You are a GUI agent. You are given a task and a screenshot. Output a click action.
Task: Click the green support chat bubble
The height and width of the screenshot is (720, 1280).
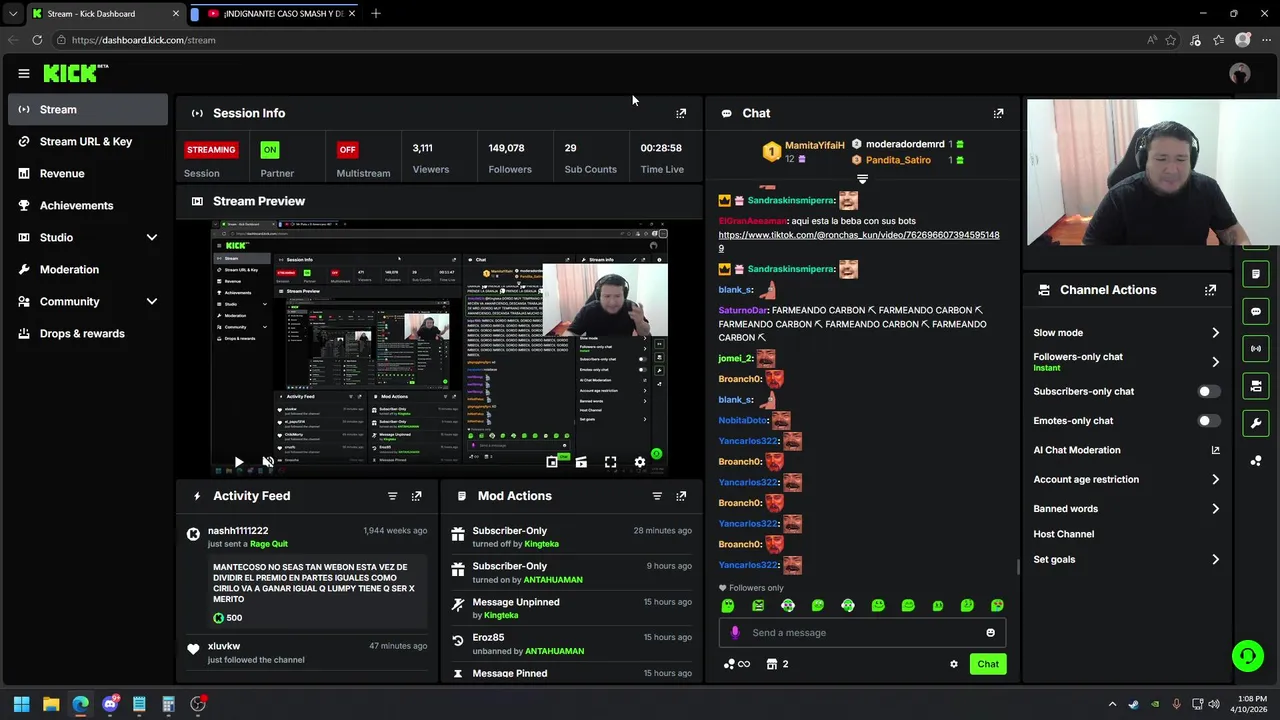1247,656
